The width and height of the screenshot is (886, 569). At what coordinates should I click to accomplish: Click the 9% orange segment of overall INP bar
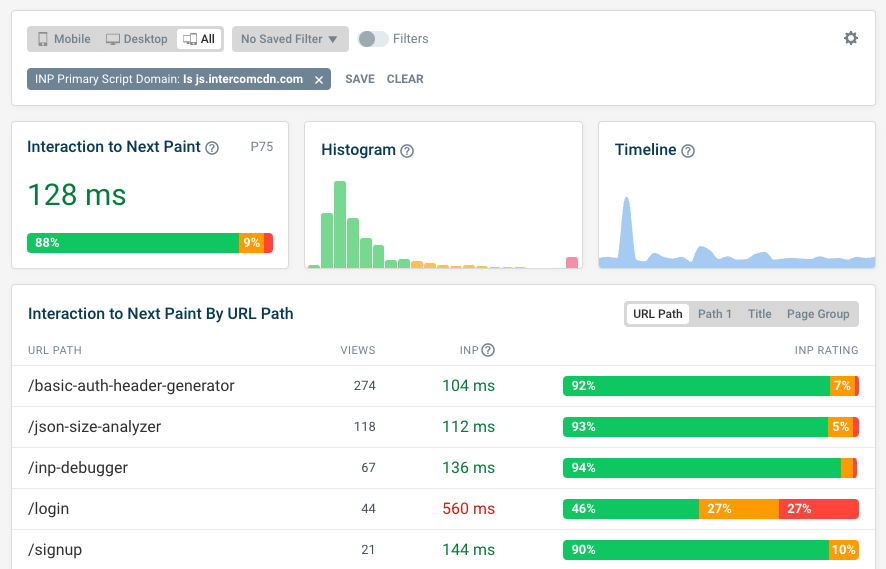click(x=251, y=243)
